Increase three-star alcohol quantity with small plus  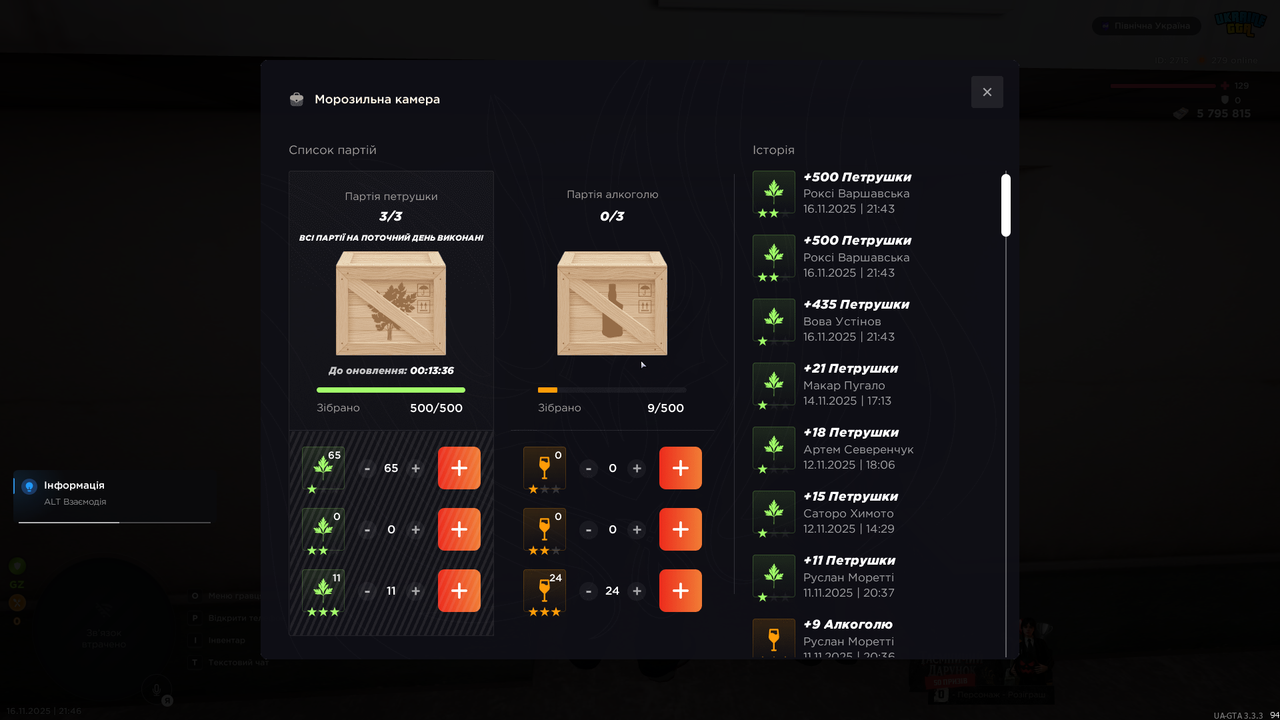(636, 591)
